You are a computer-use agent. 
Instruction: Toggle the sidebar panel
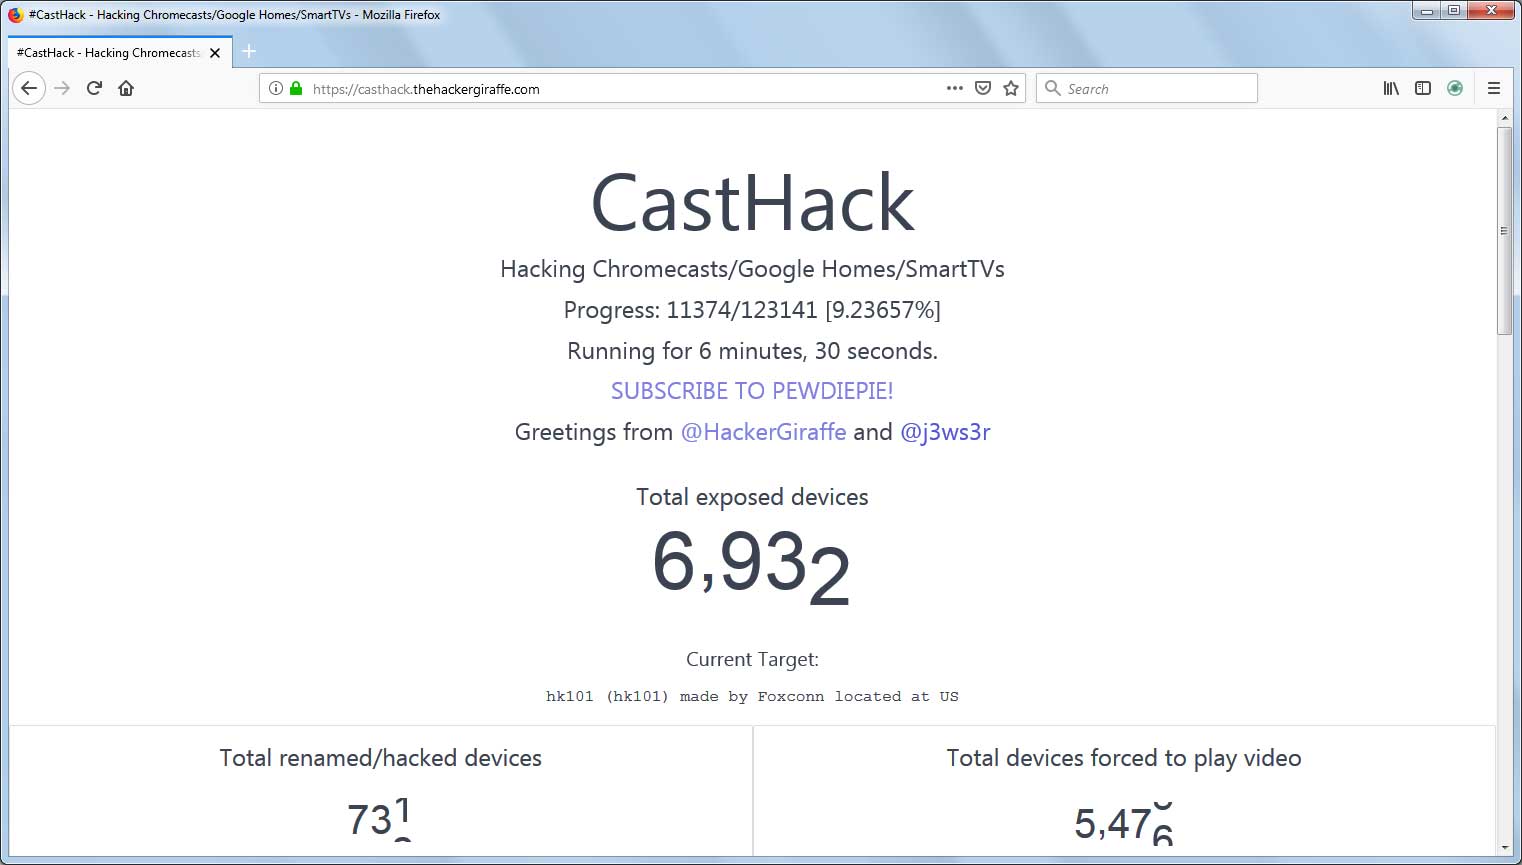click(1423, 88)
